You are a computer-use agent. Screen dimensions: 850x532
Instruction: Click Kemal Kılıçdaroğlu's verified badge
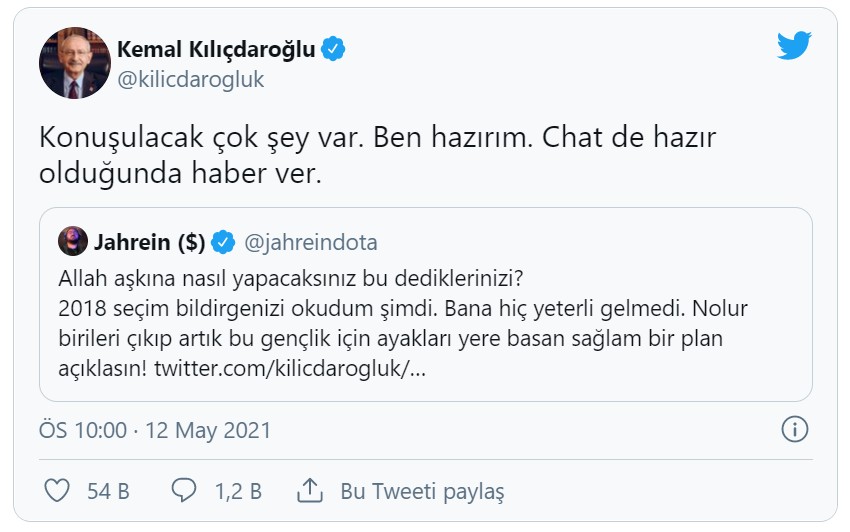coord(334,49)
